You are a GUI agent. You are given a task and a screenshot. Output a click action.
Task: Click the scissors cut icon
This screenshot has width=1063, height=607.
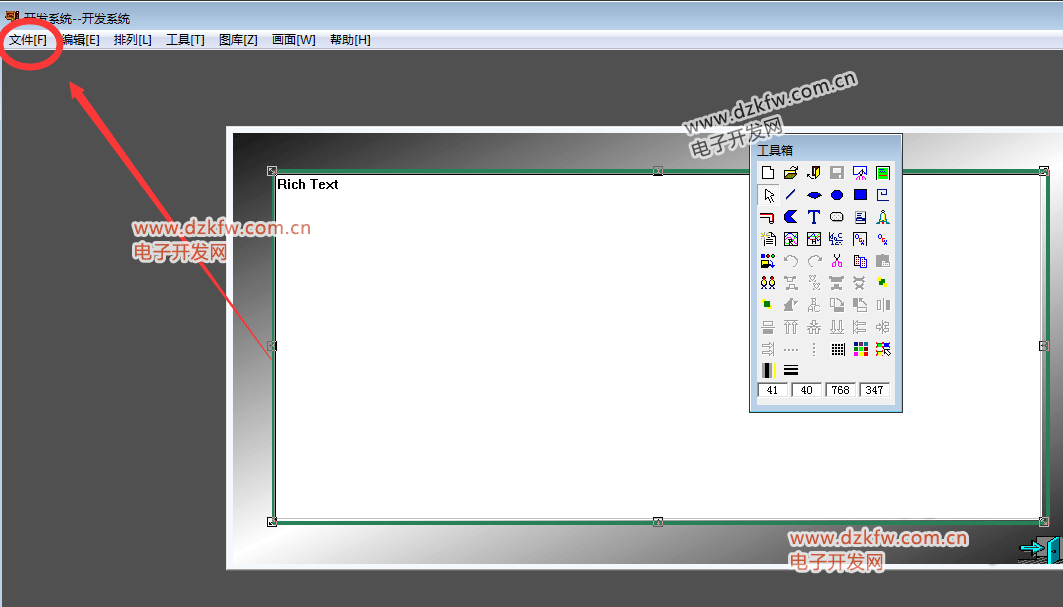[837, 261]
